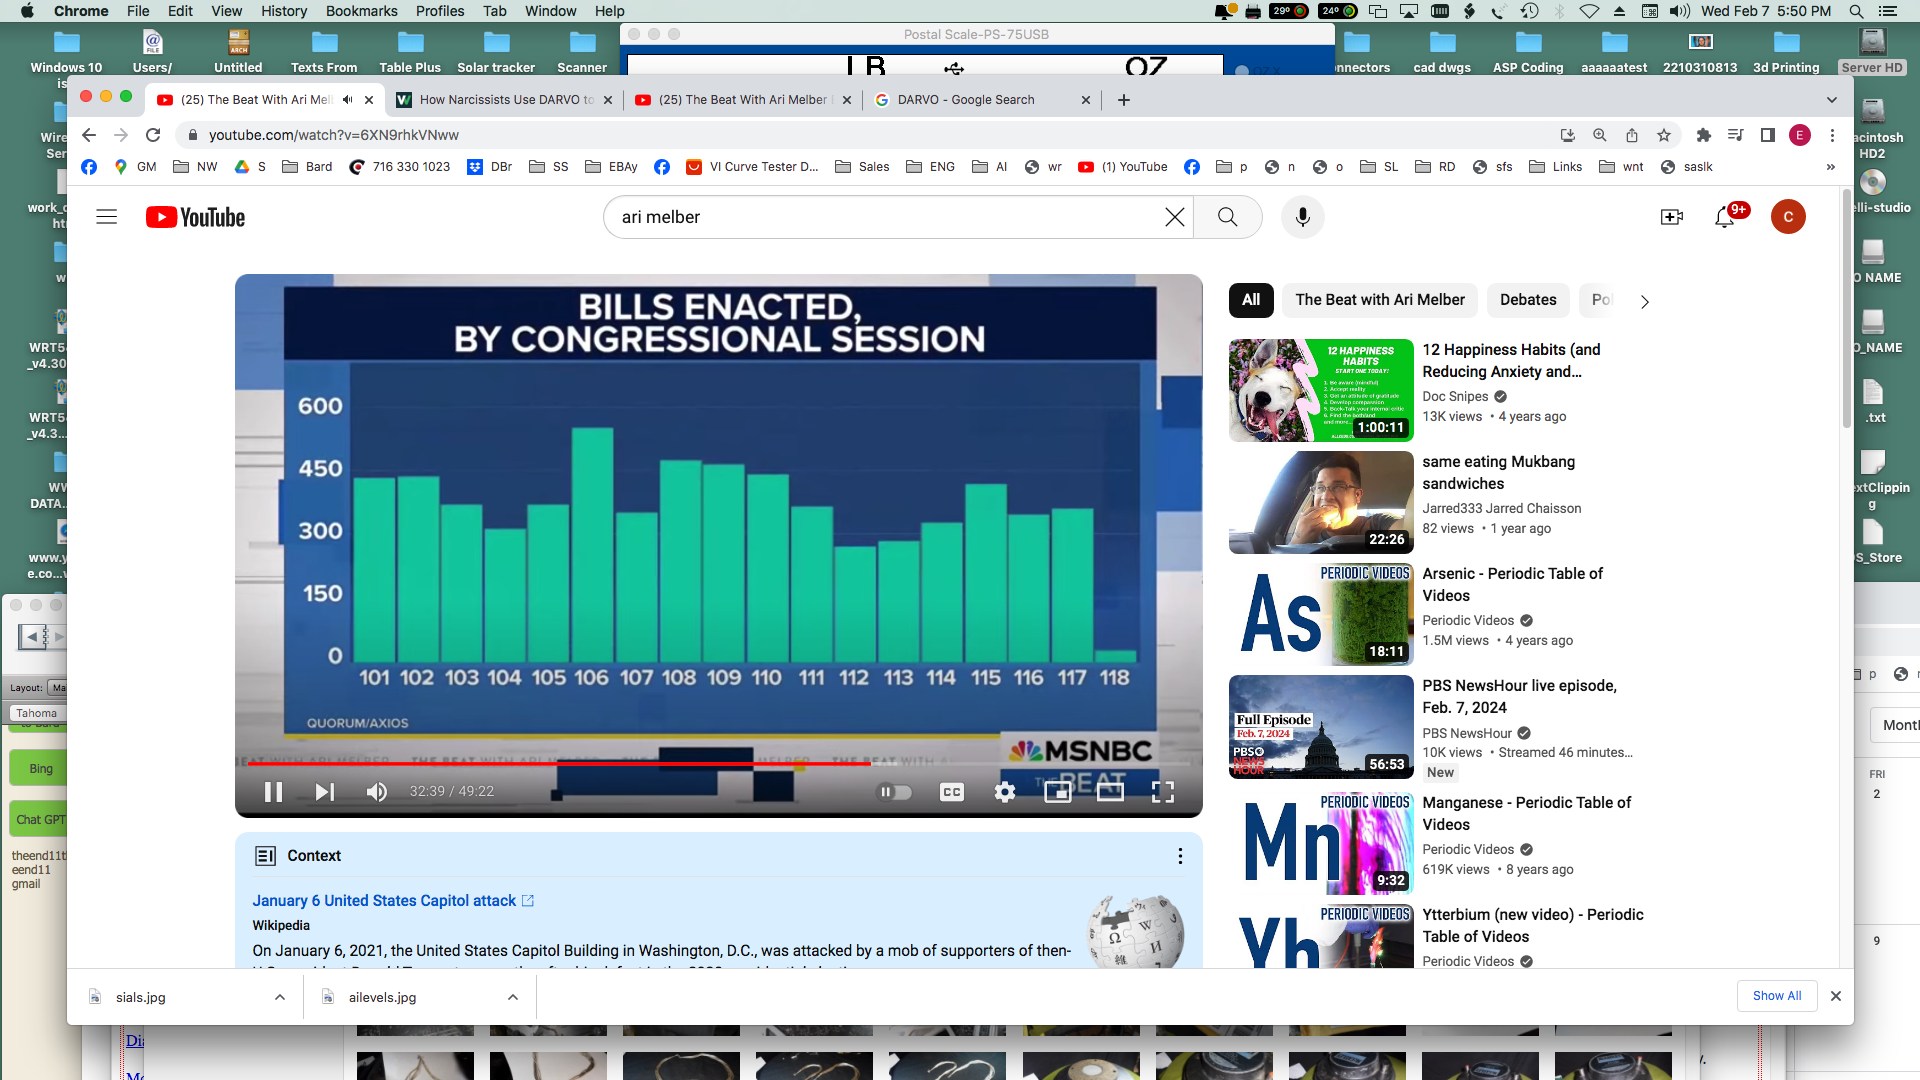Click the create video icon
Image resolution: width=1920 pixels, height=1080 pixels.
click(x=1671, y=217)
